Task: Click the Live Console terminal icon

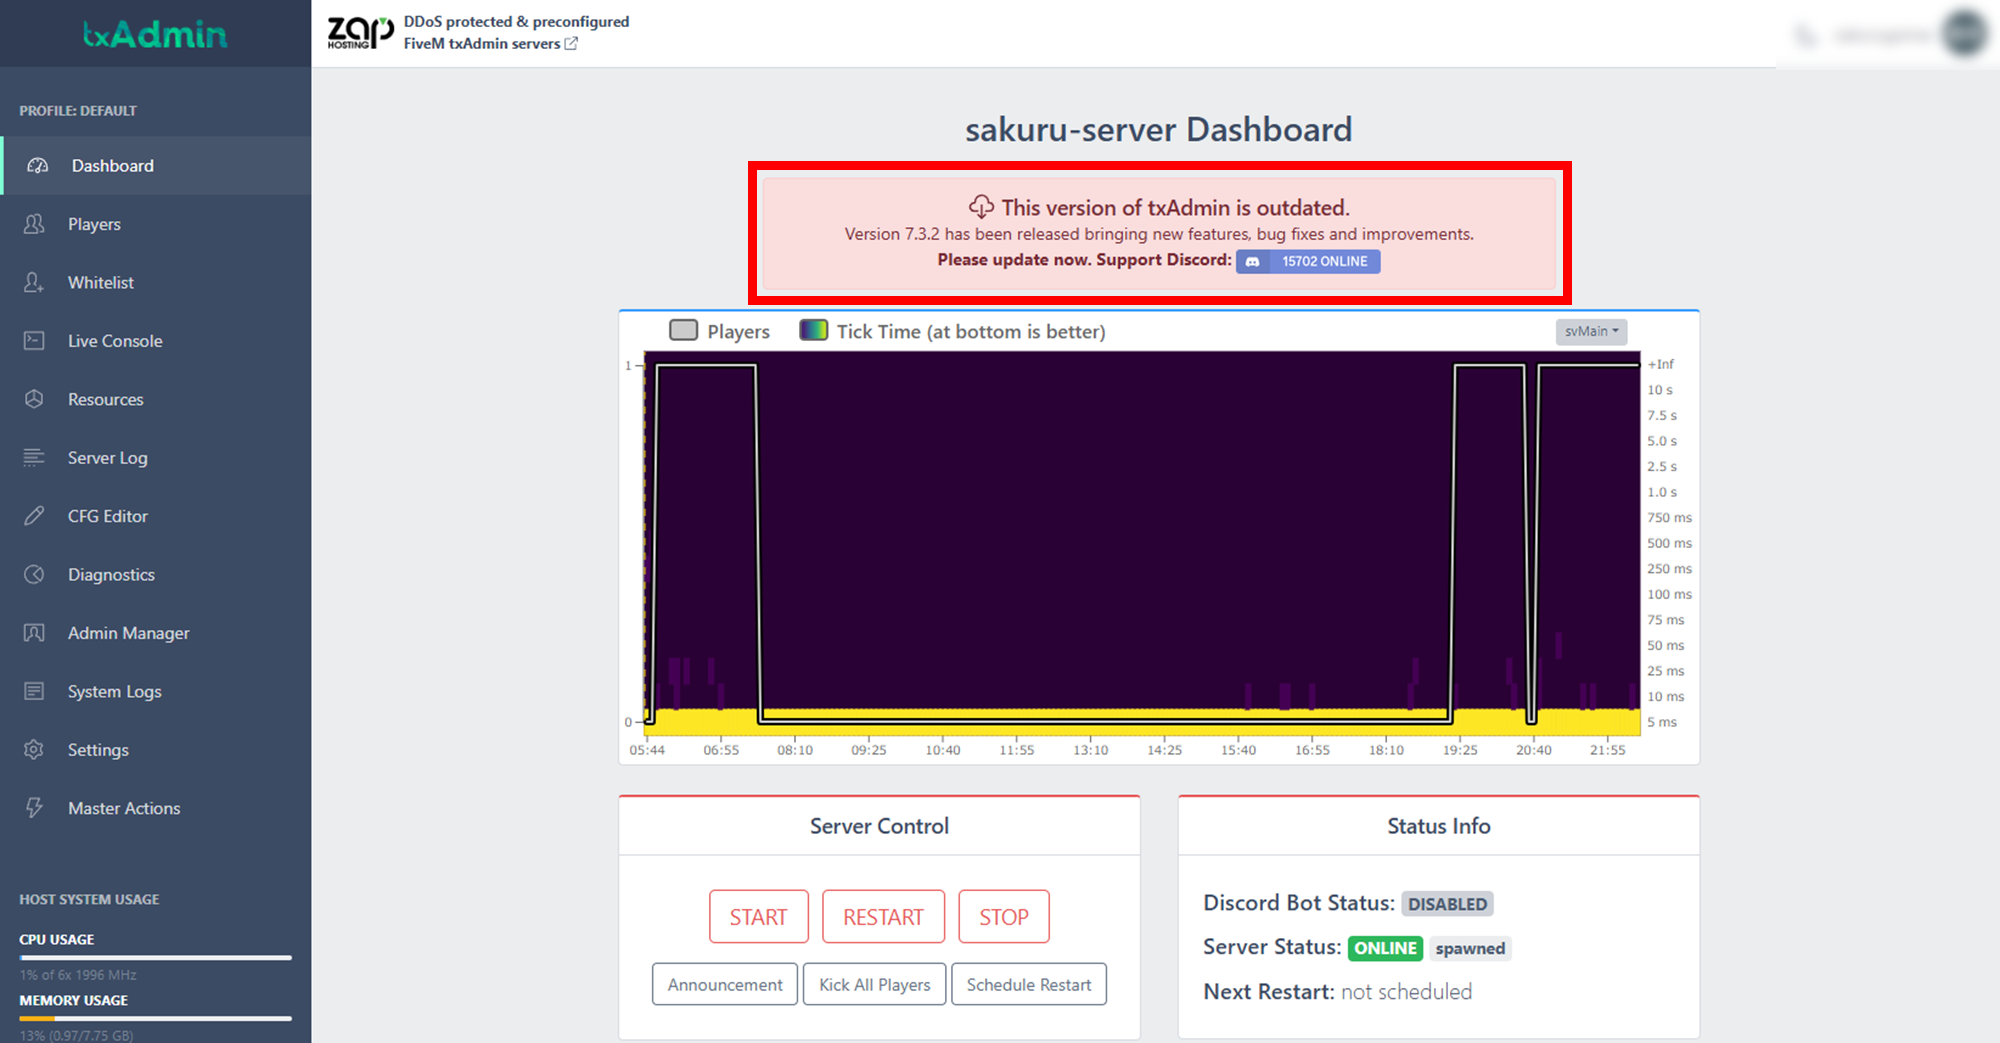Action: (x=34, y=341)
